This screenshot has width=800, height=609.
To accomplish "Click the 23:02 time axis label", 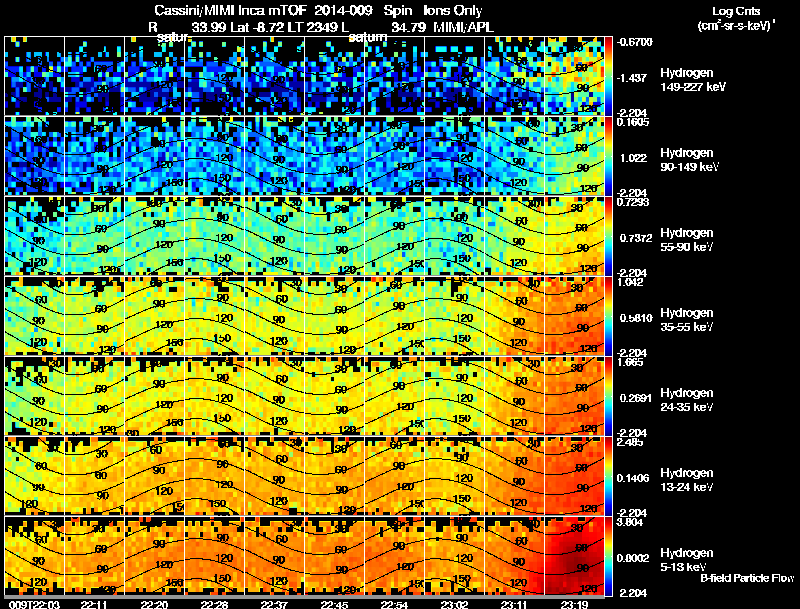I will (454, 605).
